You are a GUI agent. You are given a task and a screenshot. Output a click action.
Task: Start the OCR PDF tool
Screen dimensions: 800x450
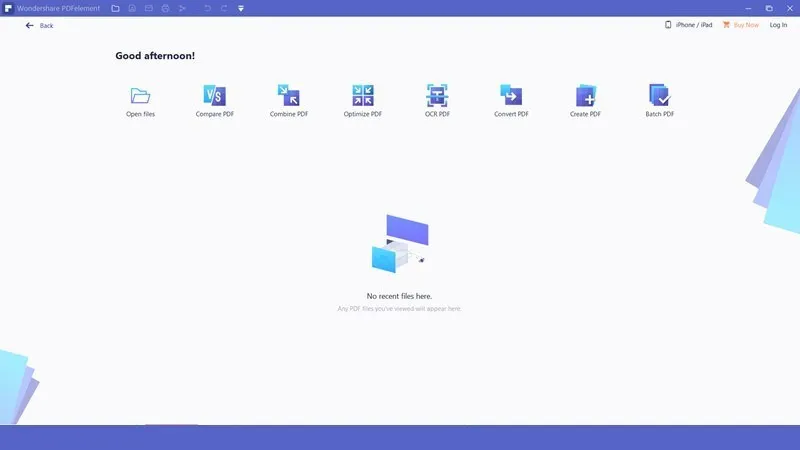point(437,96)
